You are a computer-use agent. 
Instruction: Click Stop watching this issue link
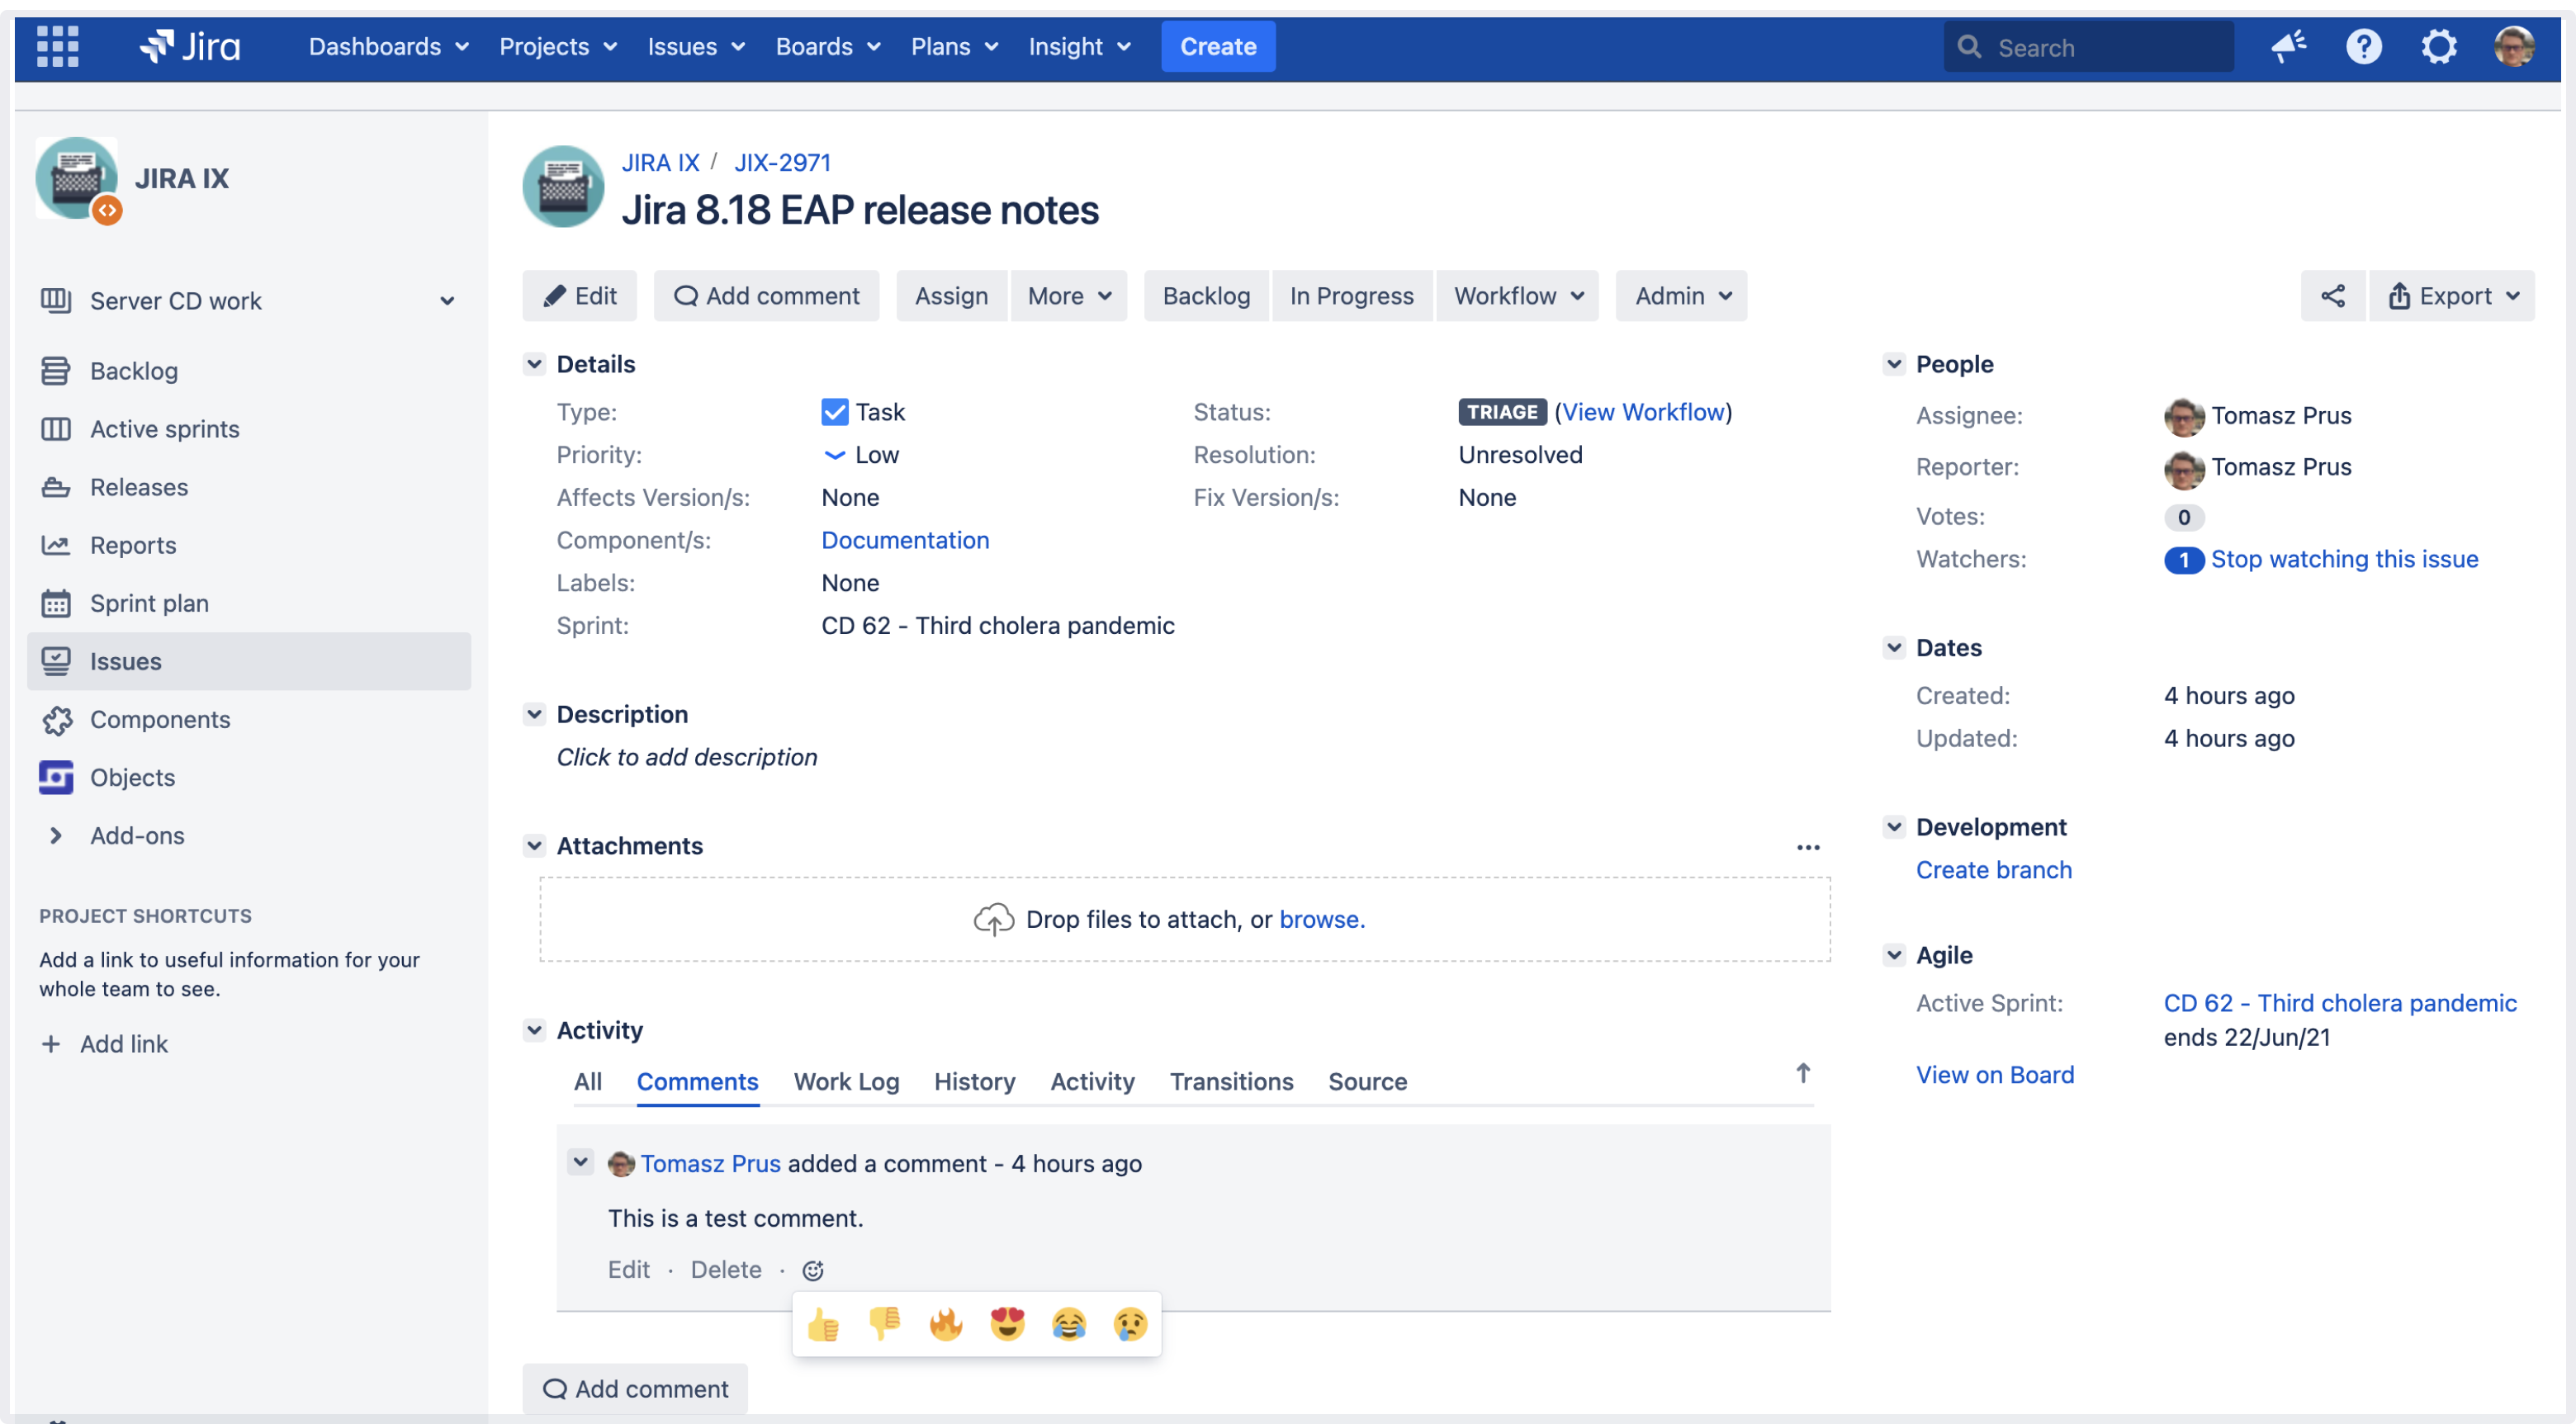pyautogui.click(x=2344, y=558)
